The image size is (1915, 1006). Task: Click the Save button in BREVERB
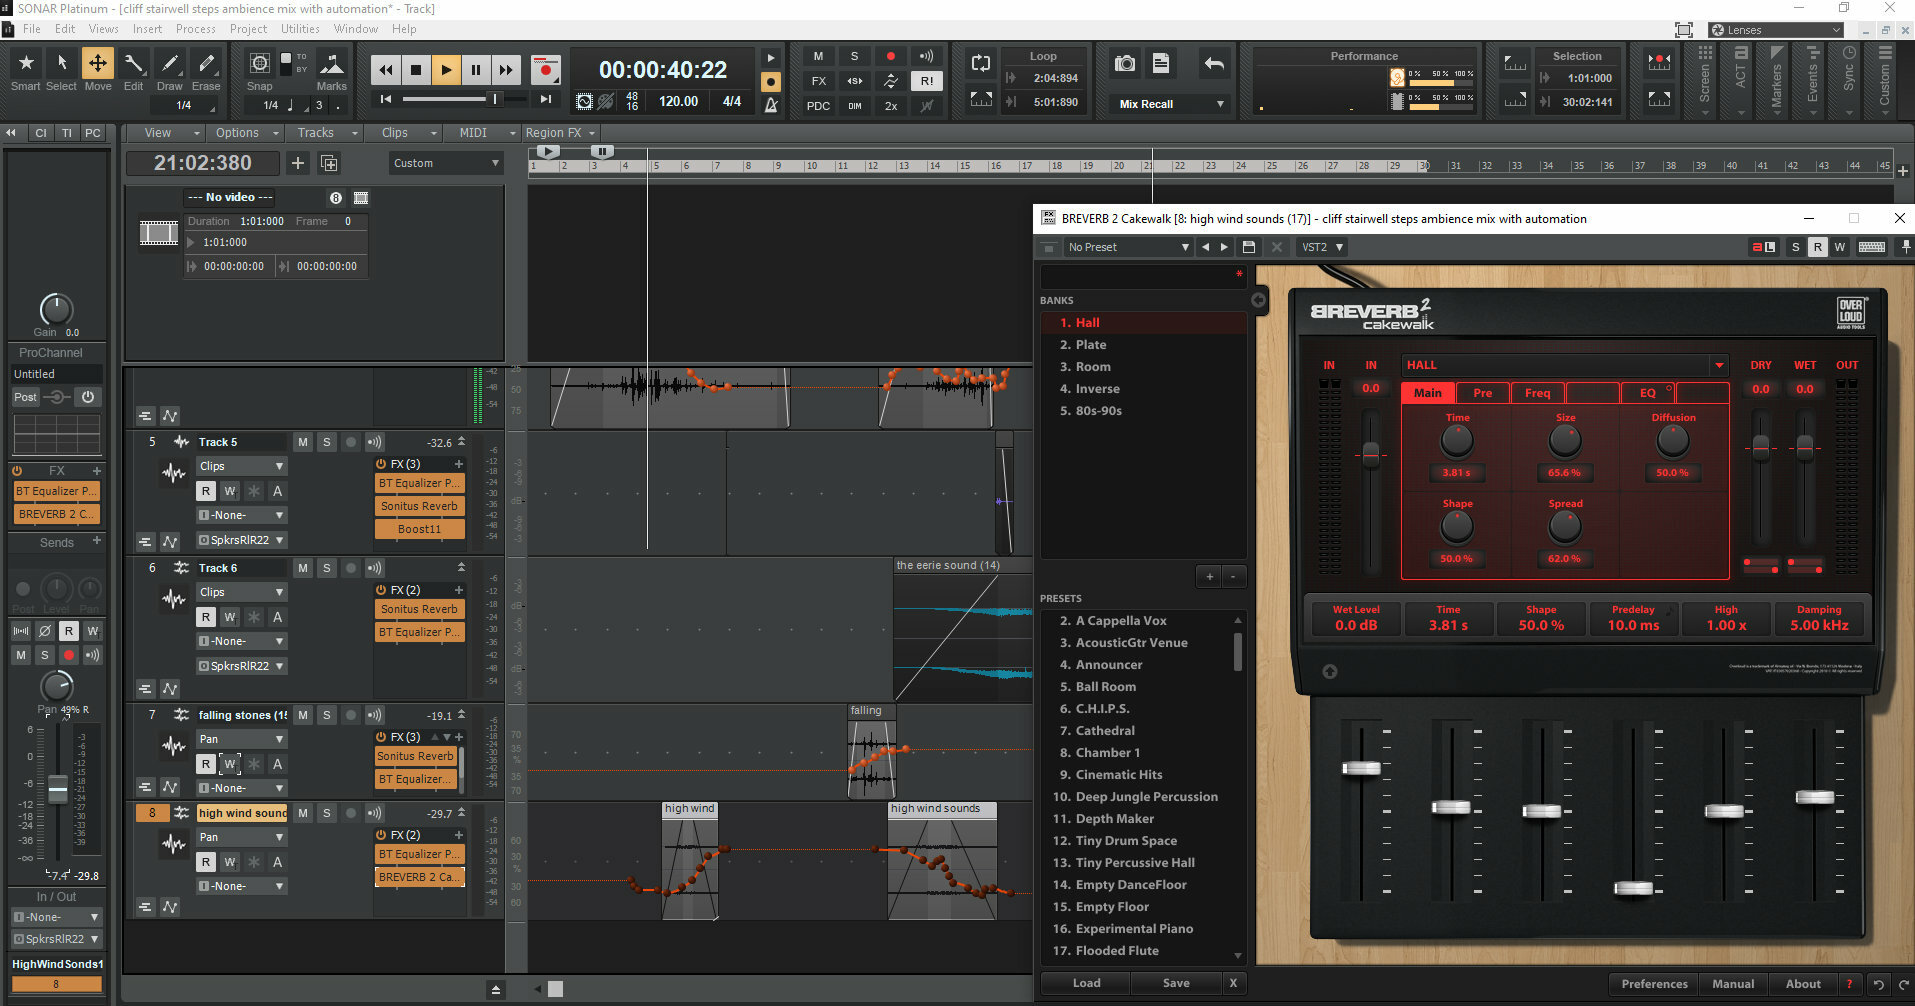click(1176, 983)
